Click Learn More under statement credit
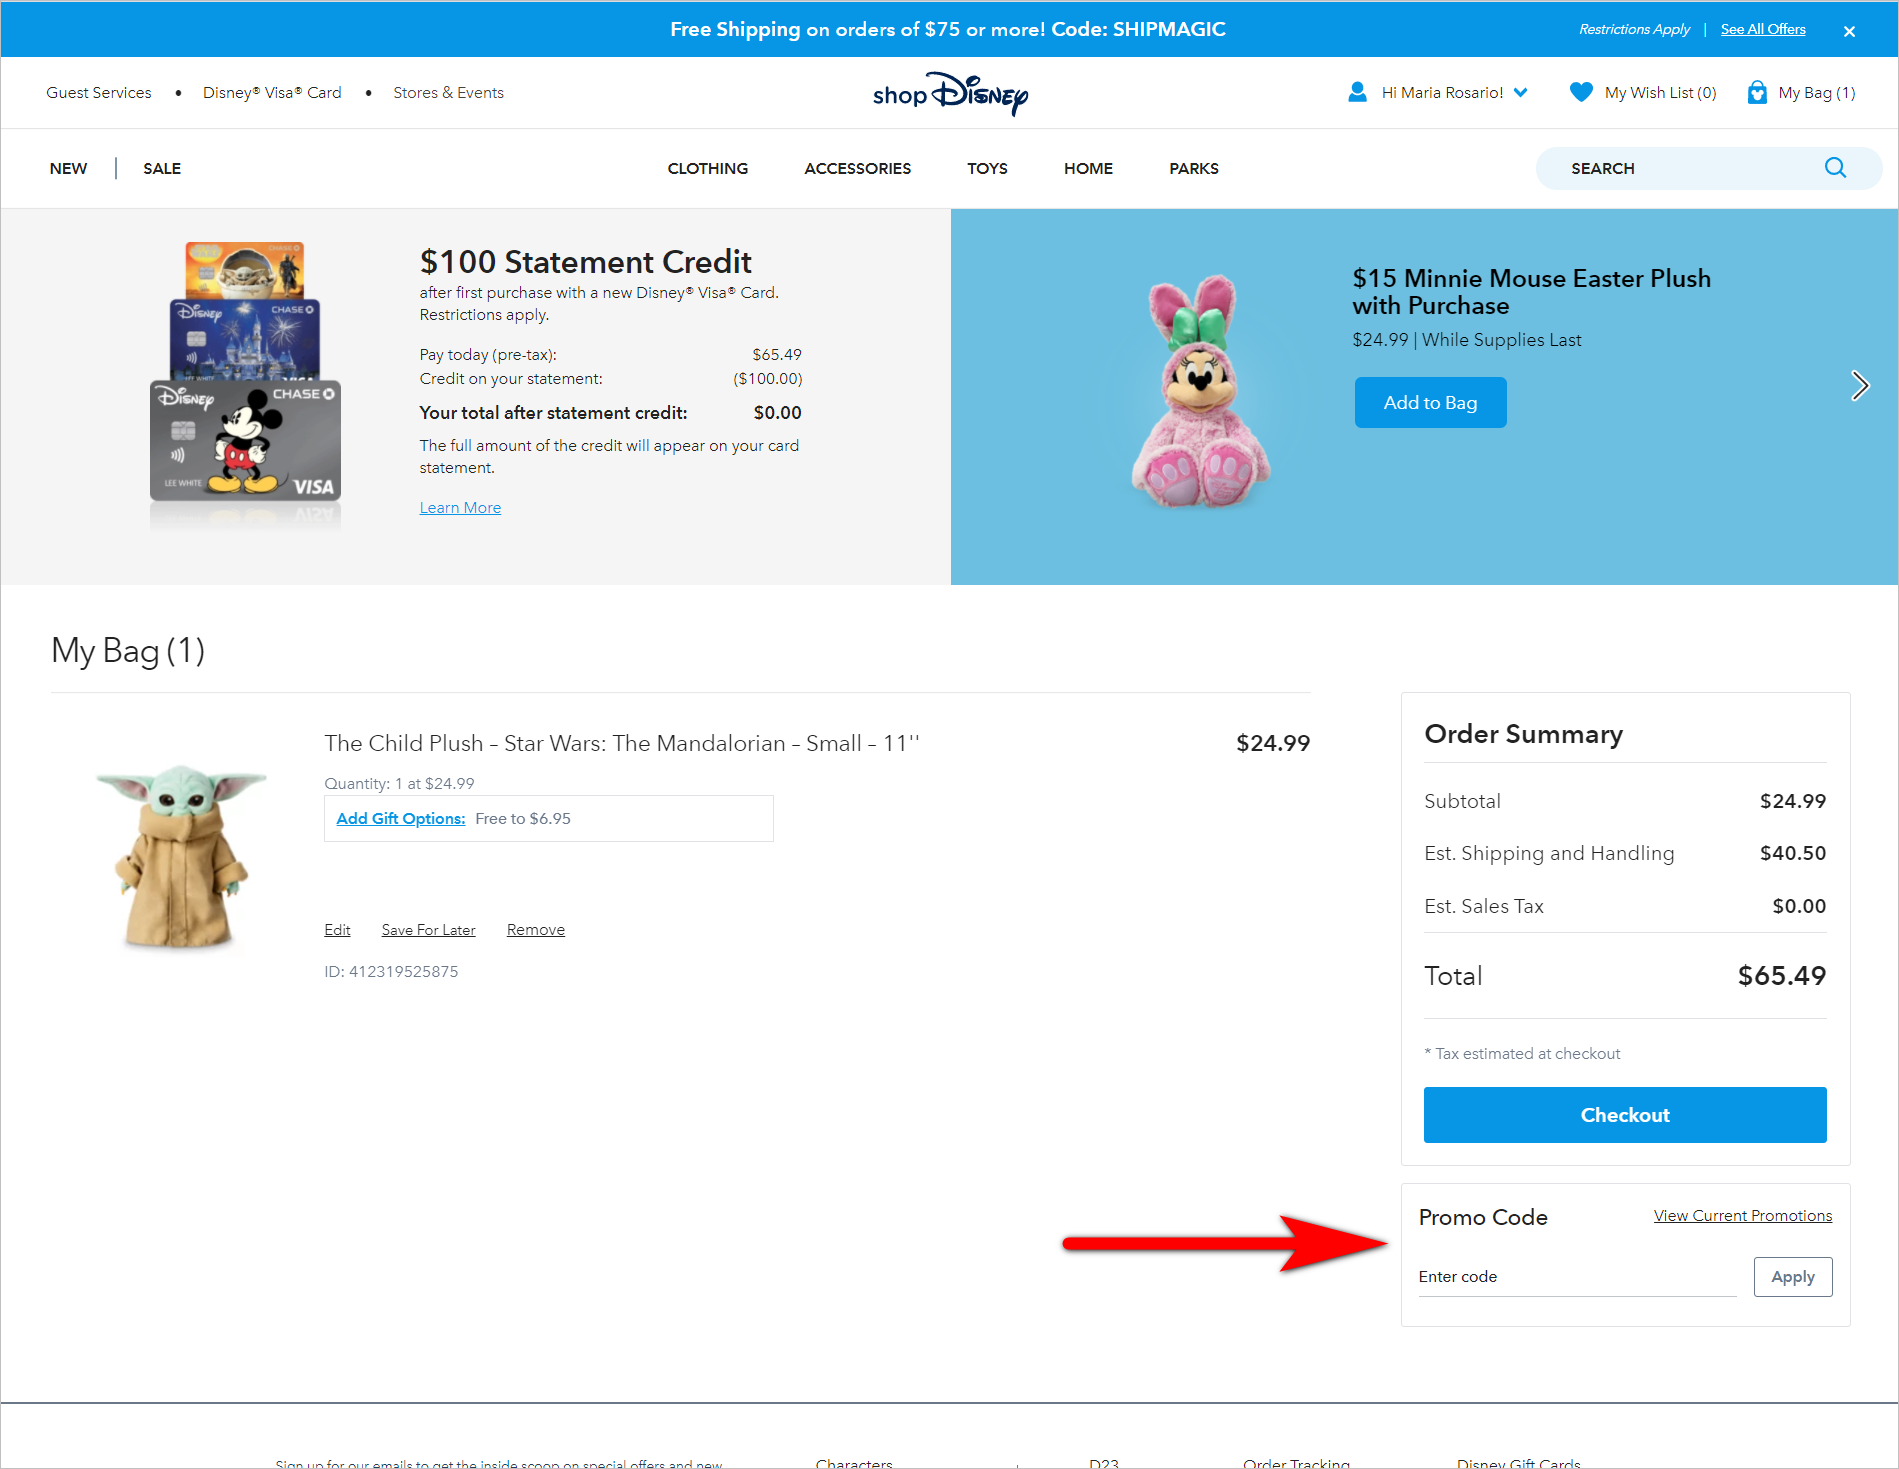 [460, 508]
